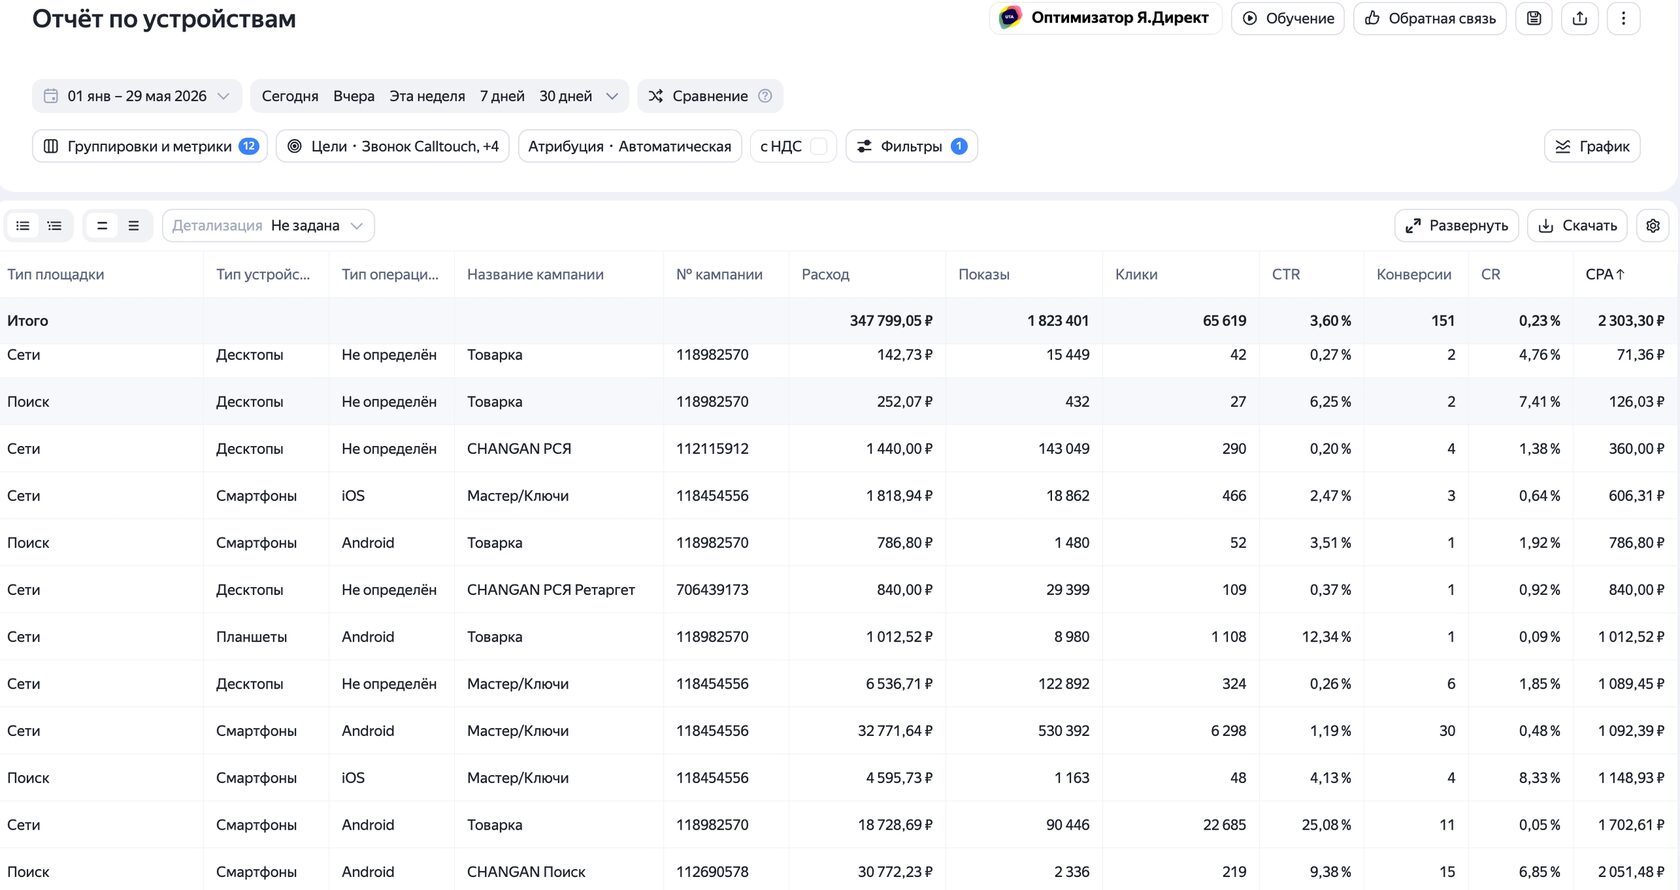Click the total CPA 2 303,30 ₽
Viewport: 1680px width, 890px height.
(x=1631, y=321)
